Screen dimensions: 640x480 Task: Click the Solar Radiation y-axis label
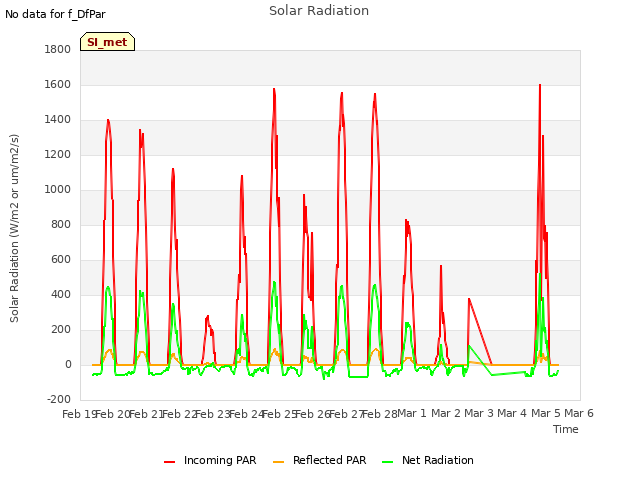click(14, 228)
